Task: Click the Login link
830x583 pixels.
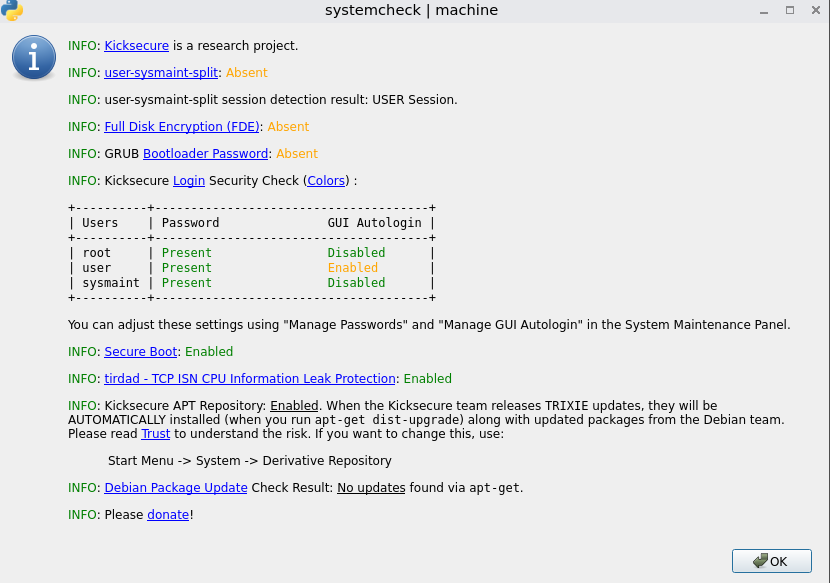Action: click(189, 181)
